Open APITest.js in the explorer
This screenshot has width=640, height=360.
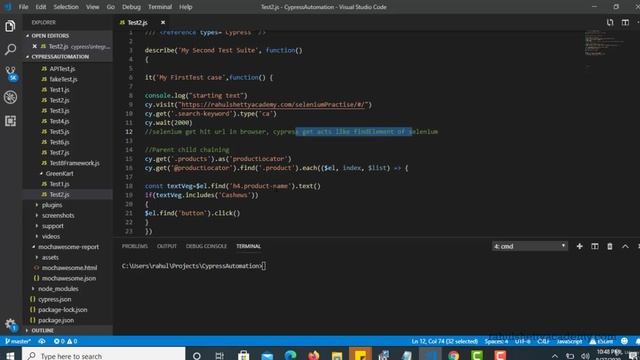62,69
